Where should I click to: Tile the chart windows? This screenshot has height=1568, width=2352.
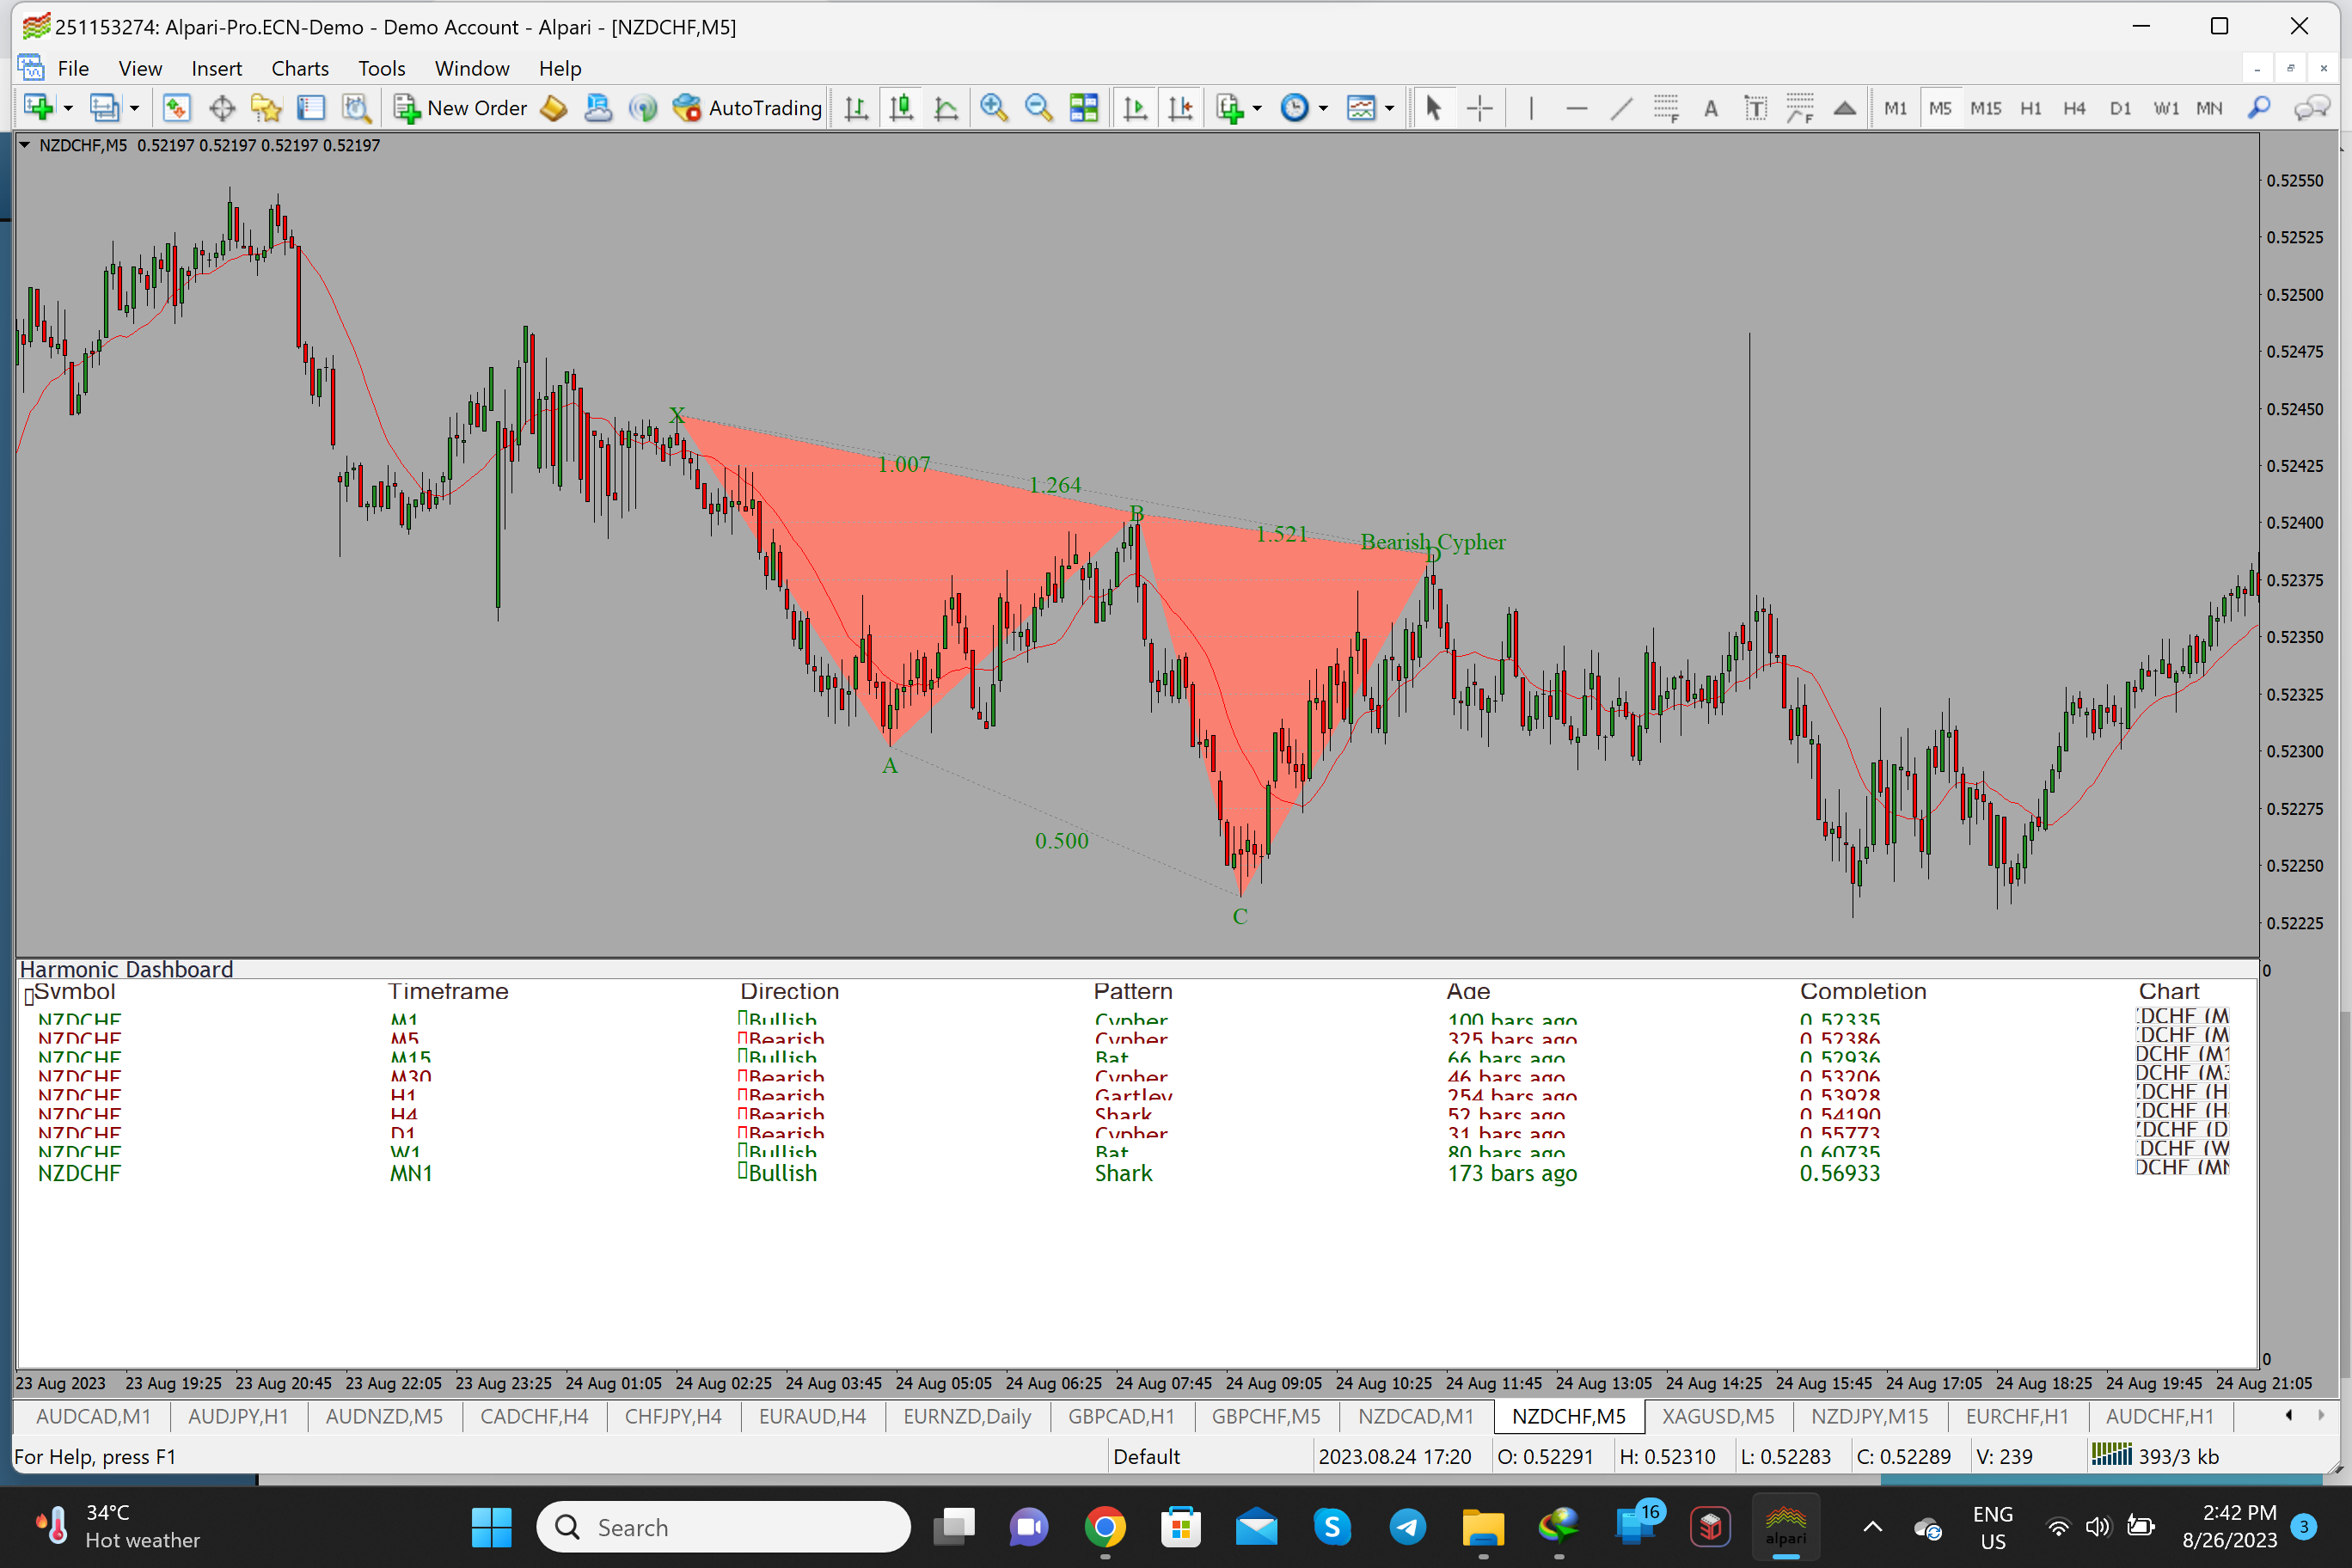coord(1084,108)
